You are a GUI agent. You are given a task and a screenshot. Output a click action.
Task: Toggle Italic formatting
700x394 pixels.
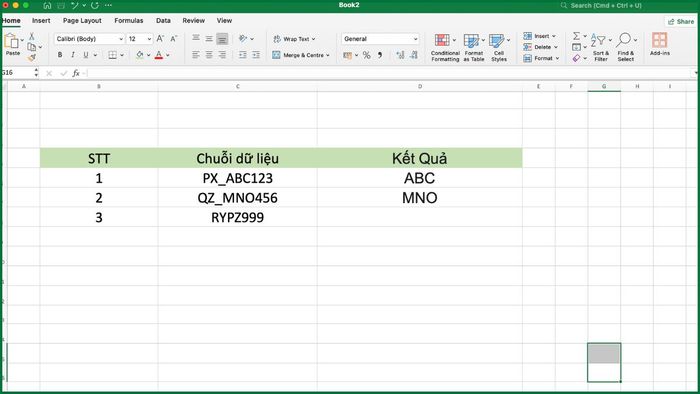[72, 55]
